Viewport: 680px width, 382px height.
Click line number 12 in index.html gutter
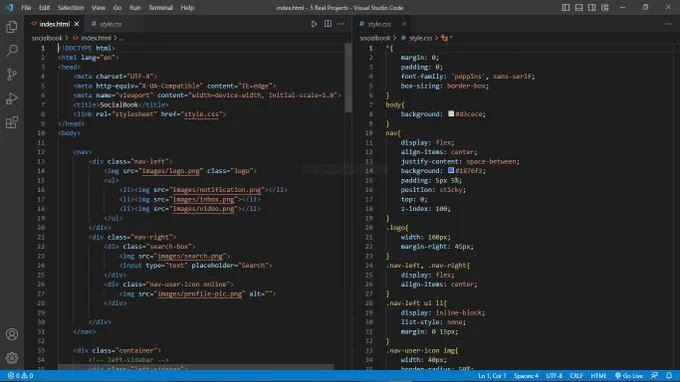pyautogui.click(x=41, y=152)
